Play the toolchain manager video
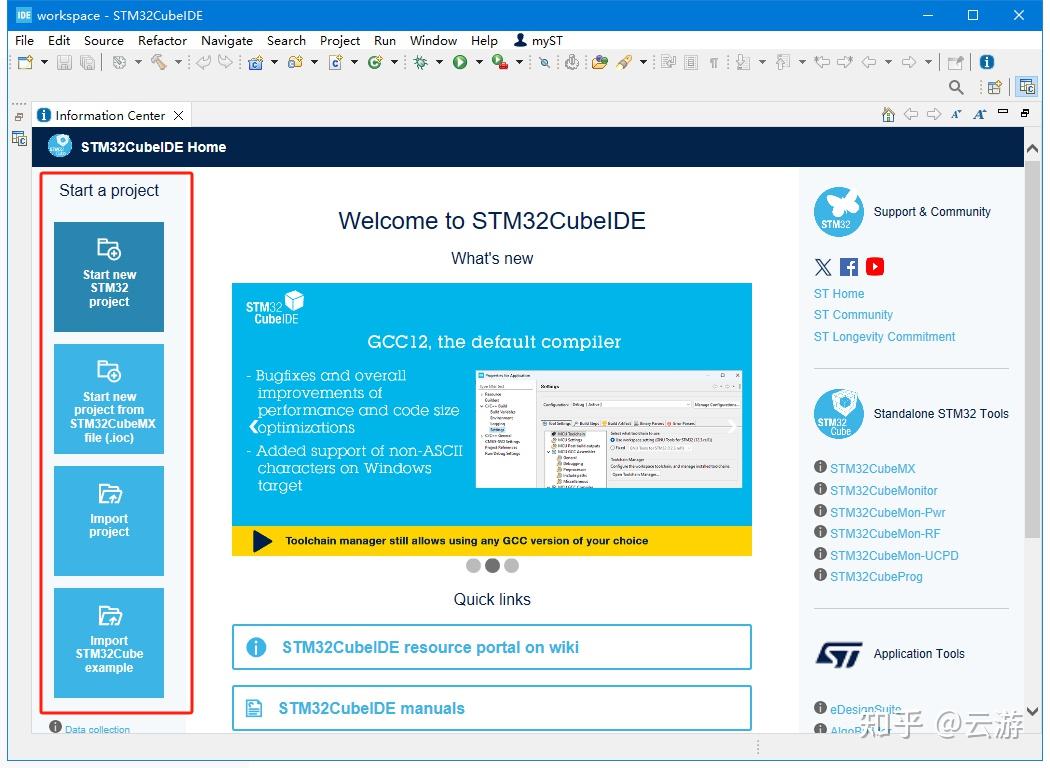 click(x=262, y=541)
